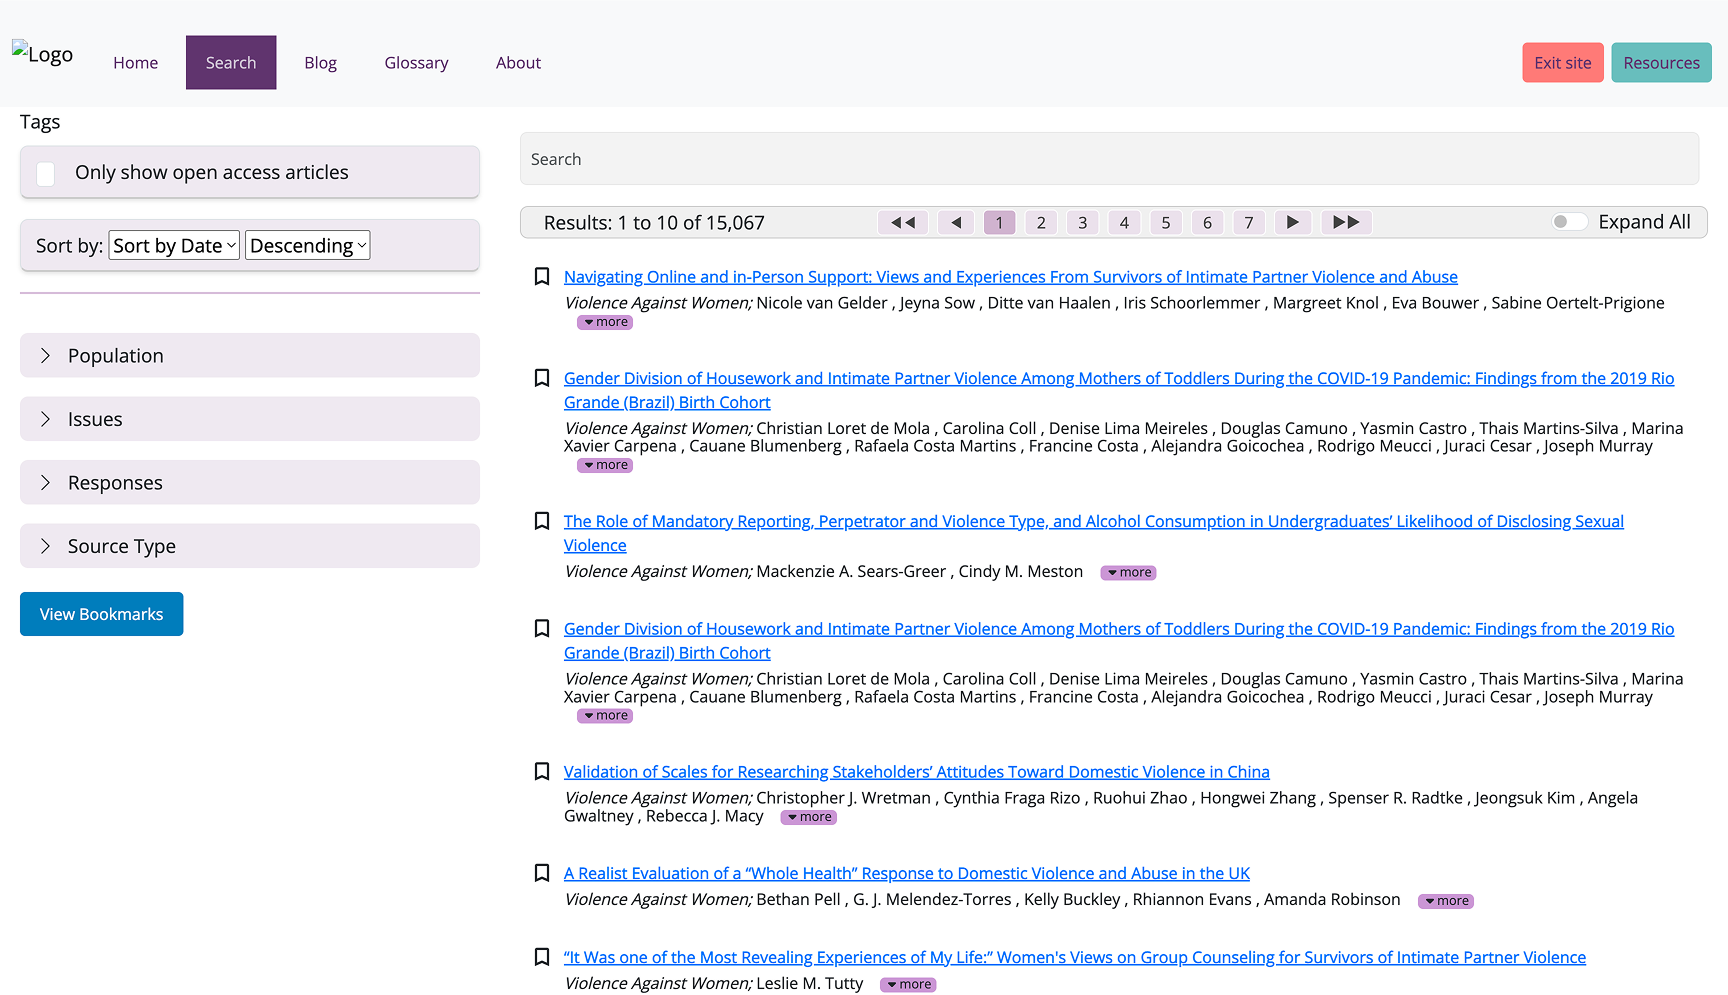This screenshot has width=1728, height=995.
Task: Open It Was one of the Most Revealing article link
Action: (x=1075, y=958)
